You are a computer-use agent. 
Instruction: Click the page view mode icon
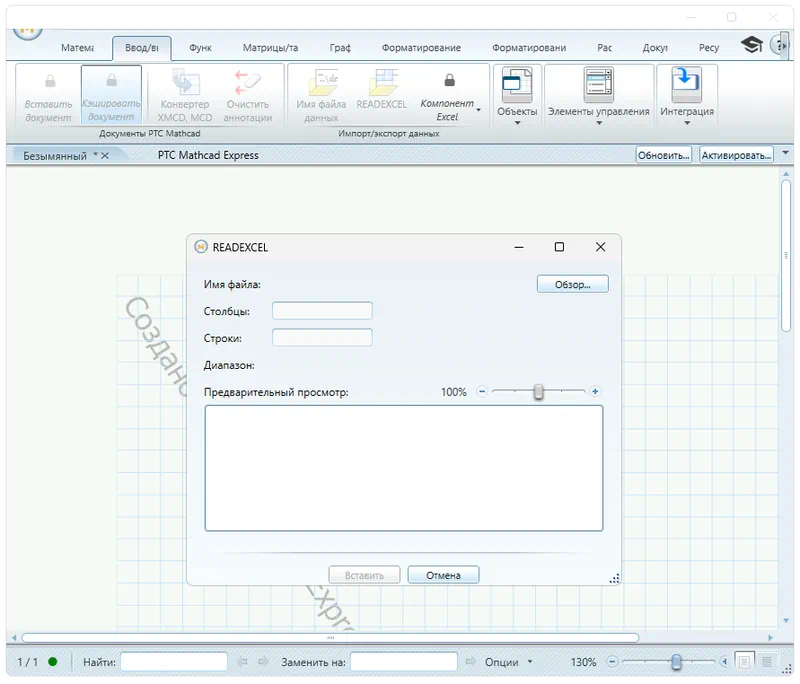744,662
